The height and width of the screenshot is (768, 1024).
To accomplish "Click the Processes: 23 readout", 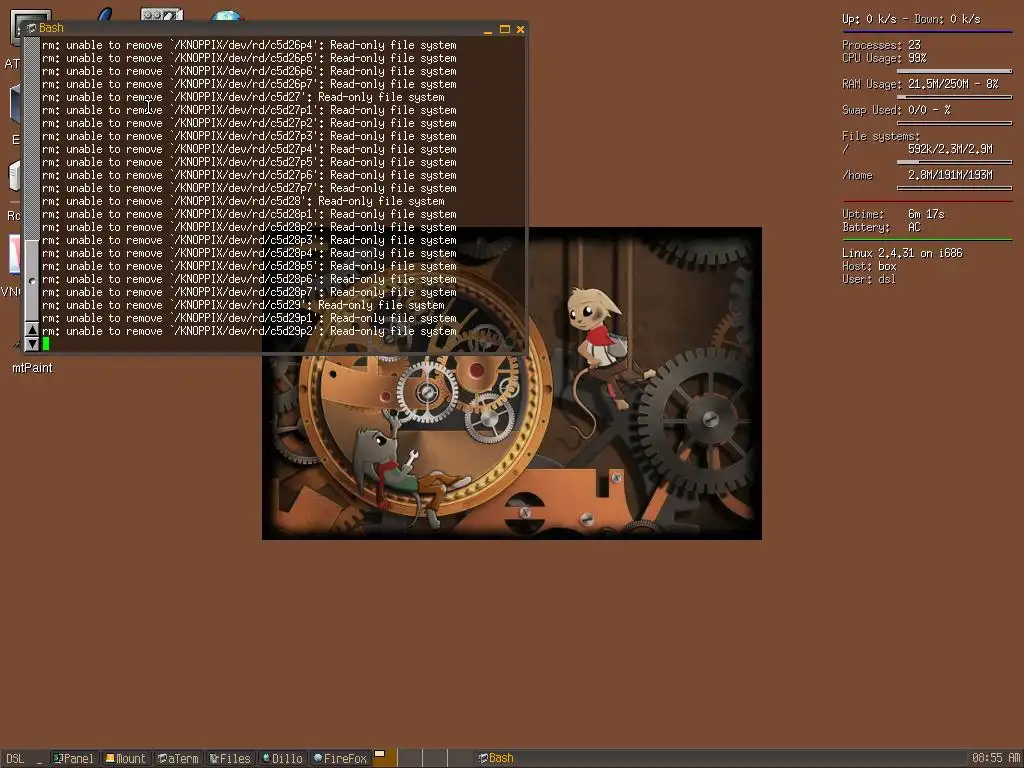I will tap(881, 45).
